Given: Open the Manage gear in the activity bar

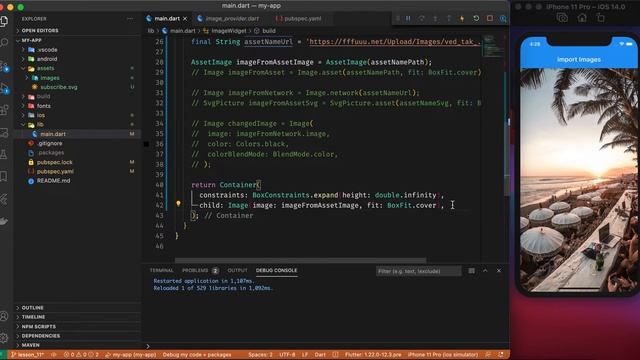Looking at the screenshot, I should point(4,338).
